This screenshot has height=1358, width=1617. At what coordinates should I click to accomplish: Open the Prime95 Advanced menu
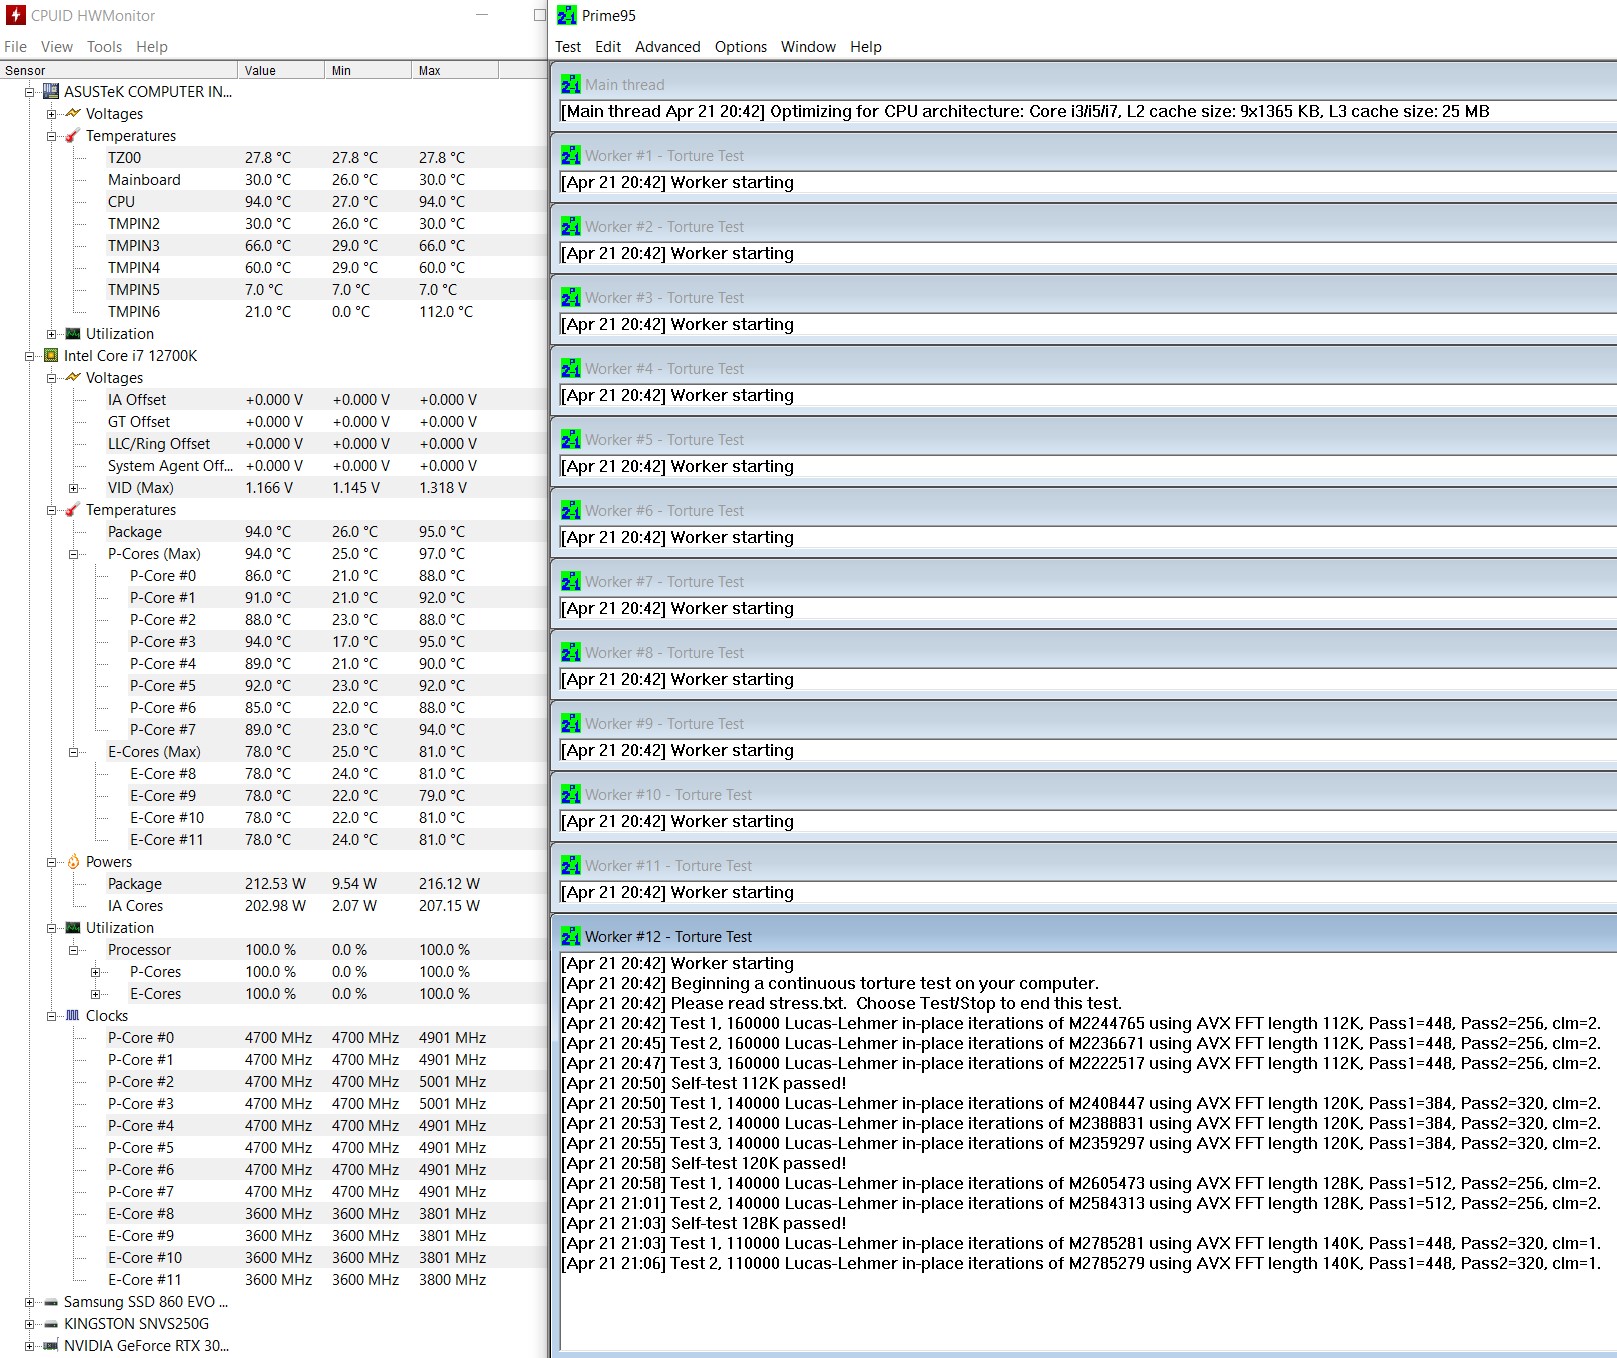(x=667, y=47)
